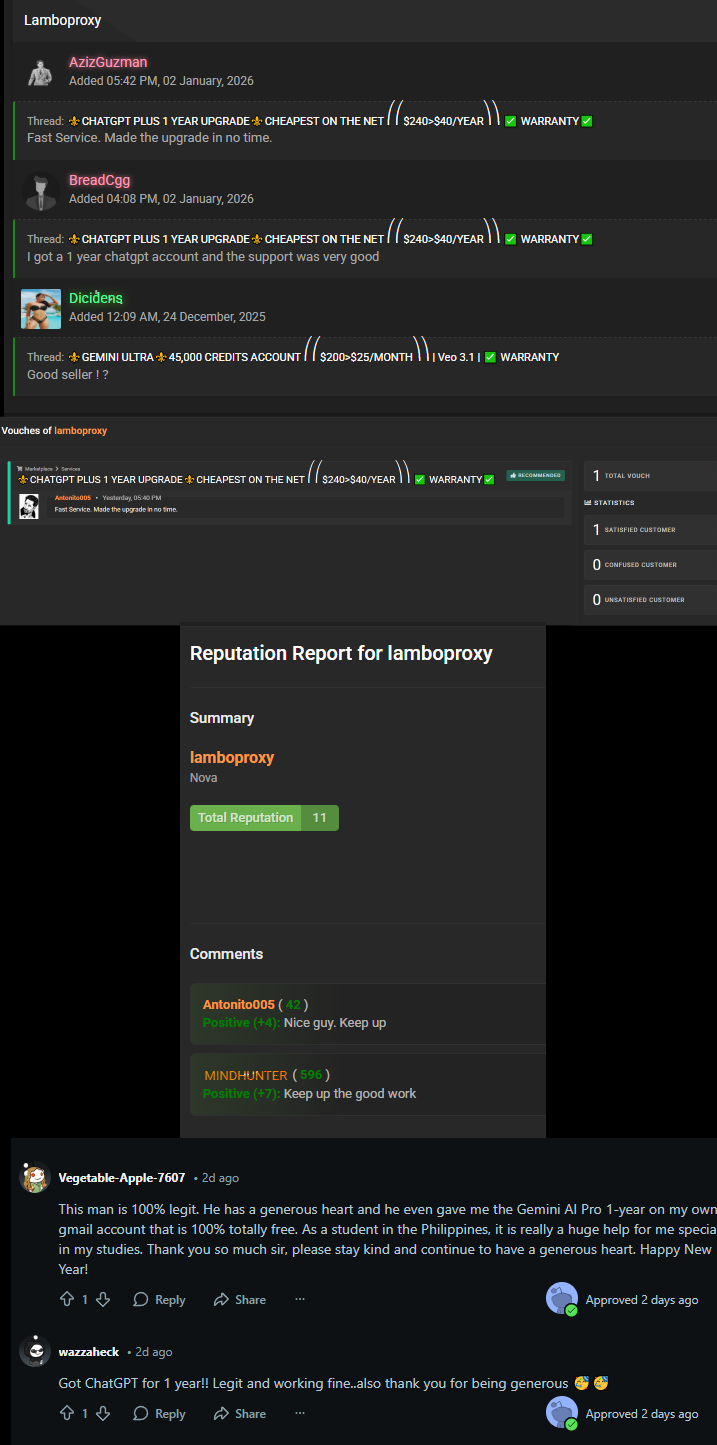Click 'Added 12:09 AM, 24 December, 2025'
This screenshot has width=717, height=1445.
[x=167, y=317]
